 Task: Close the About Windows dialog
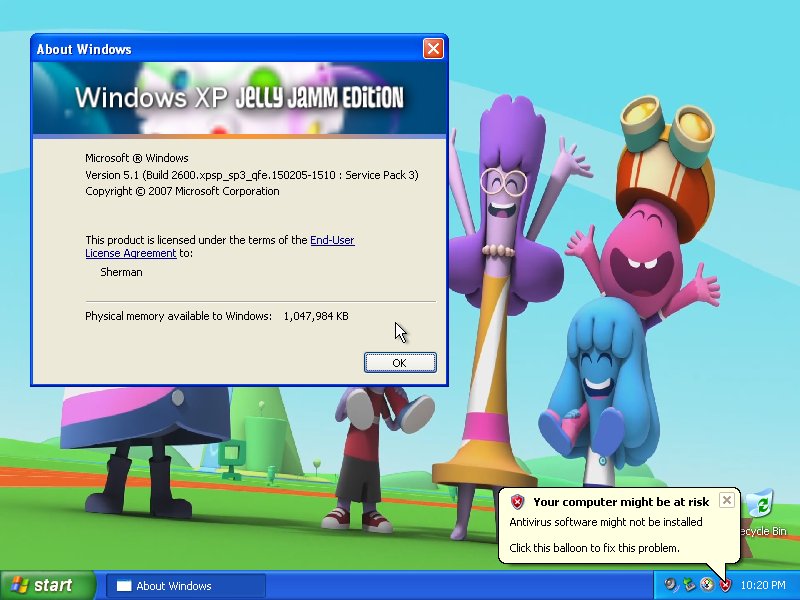click(x=433, y=49)
